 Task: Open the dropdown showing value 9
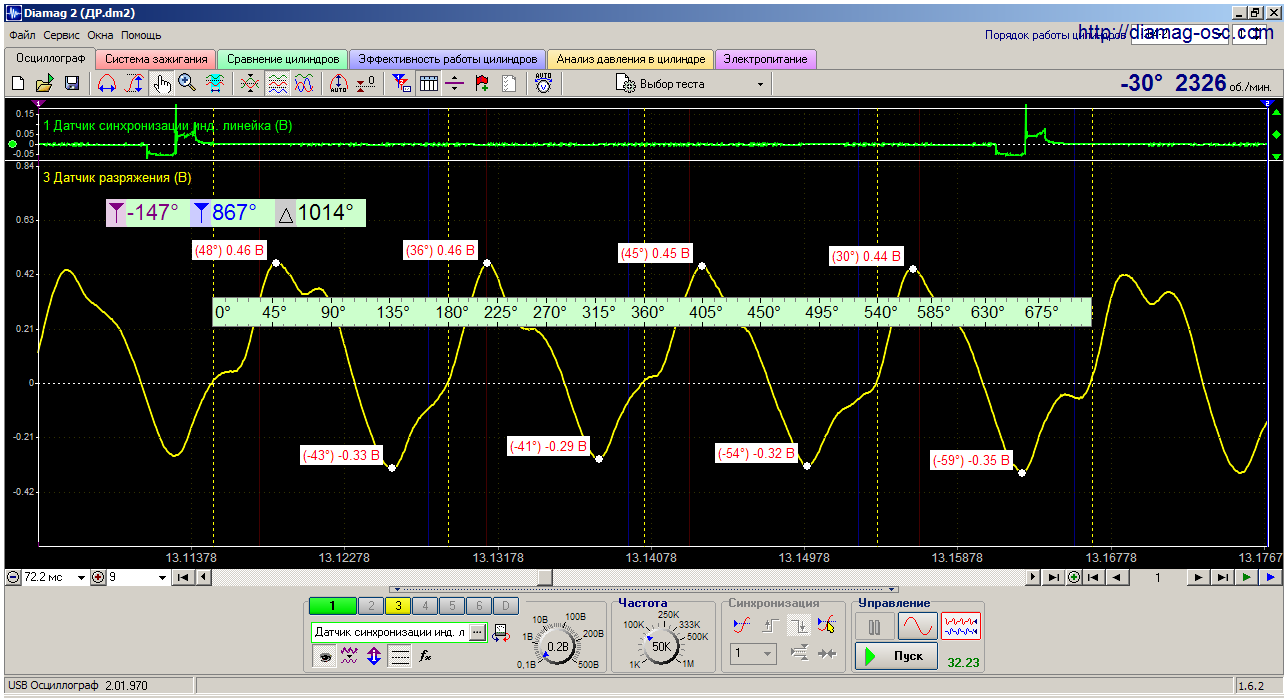pos(164,577)
